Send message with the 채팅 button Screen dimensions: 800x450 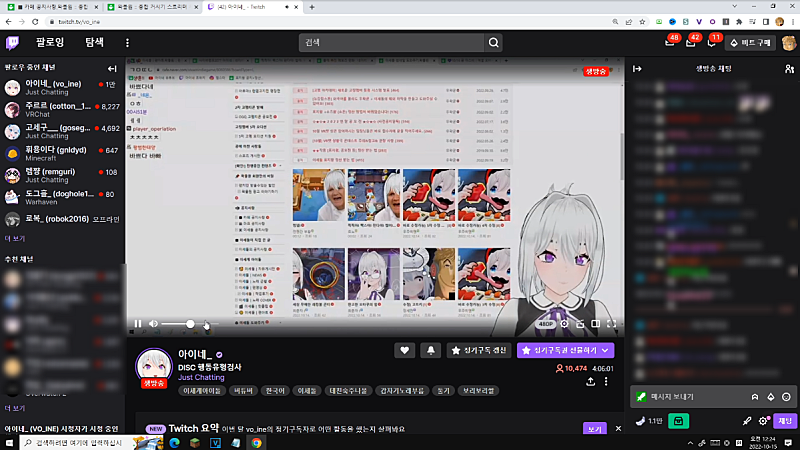pos(785,421)
